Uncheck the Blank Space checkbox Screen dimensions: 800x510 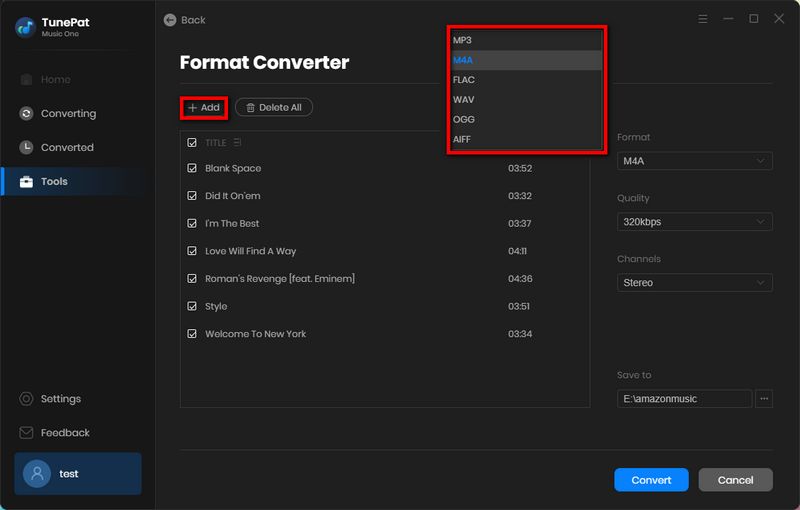[192, 168]
